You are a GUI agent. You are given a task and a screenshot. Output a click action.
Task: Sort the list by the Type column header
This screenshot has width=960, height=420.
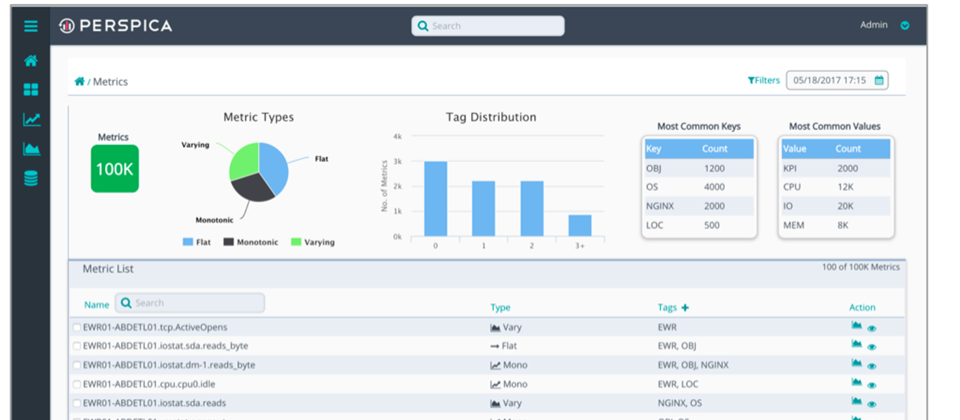500,306
